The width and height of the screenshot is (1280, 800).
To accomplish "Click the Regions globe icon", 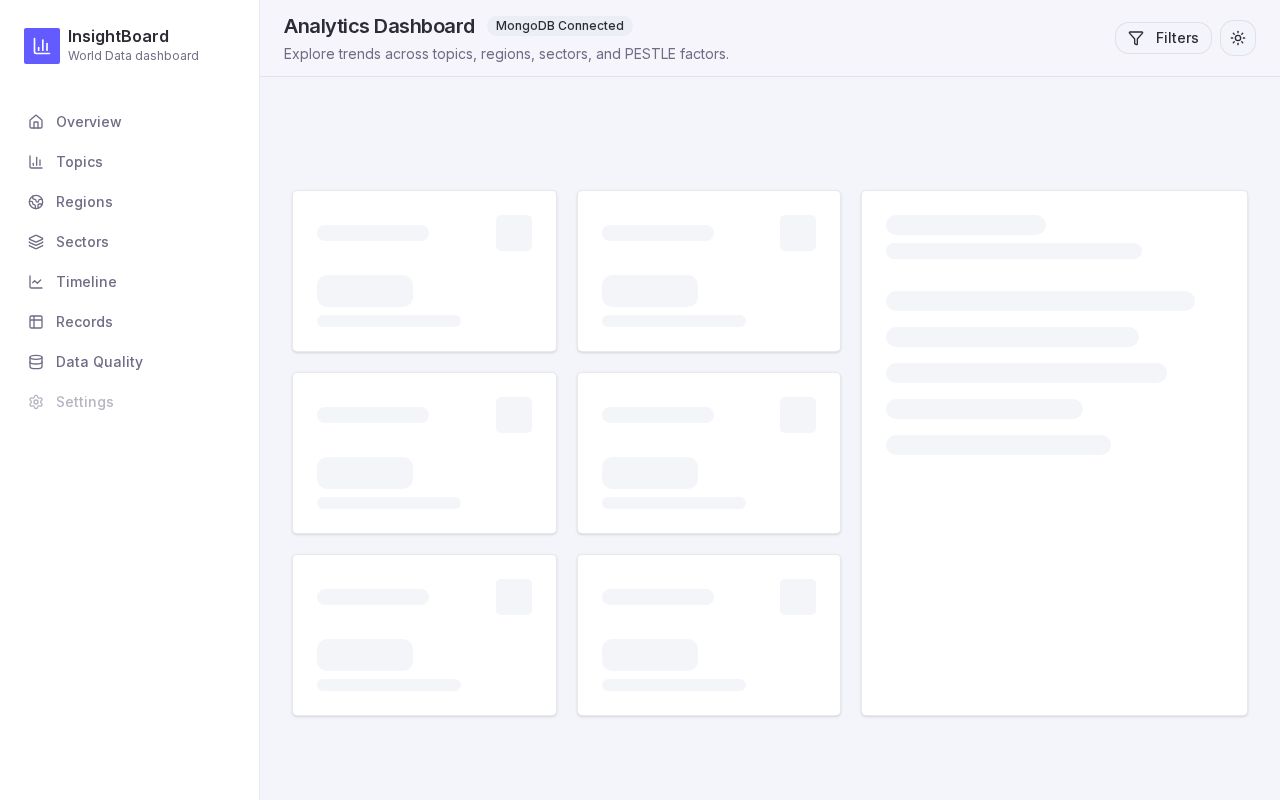I will [x=36, y=202].
